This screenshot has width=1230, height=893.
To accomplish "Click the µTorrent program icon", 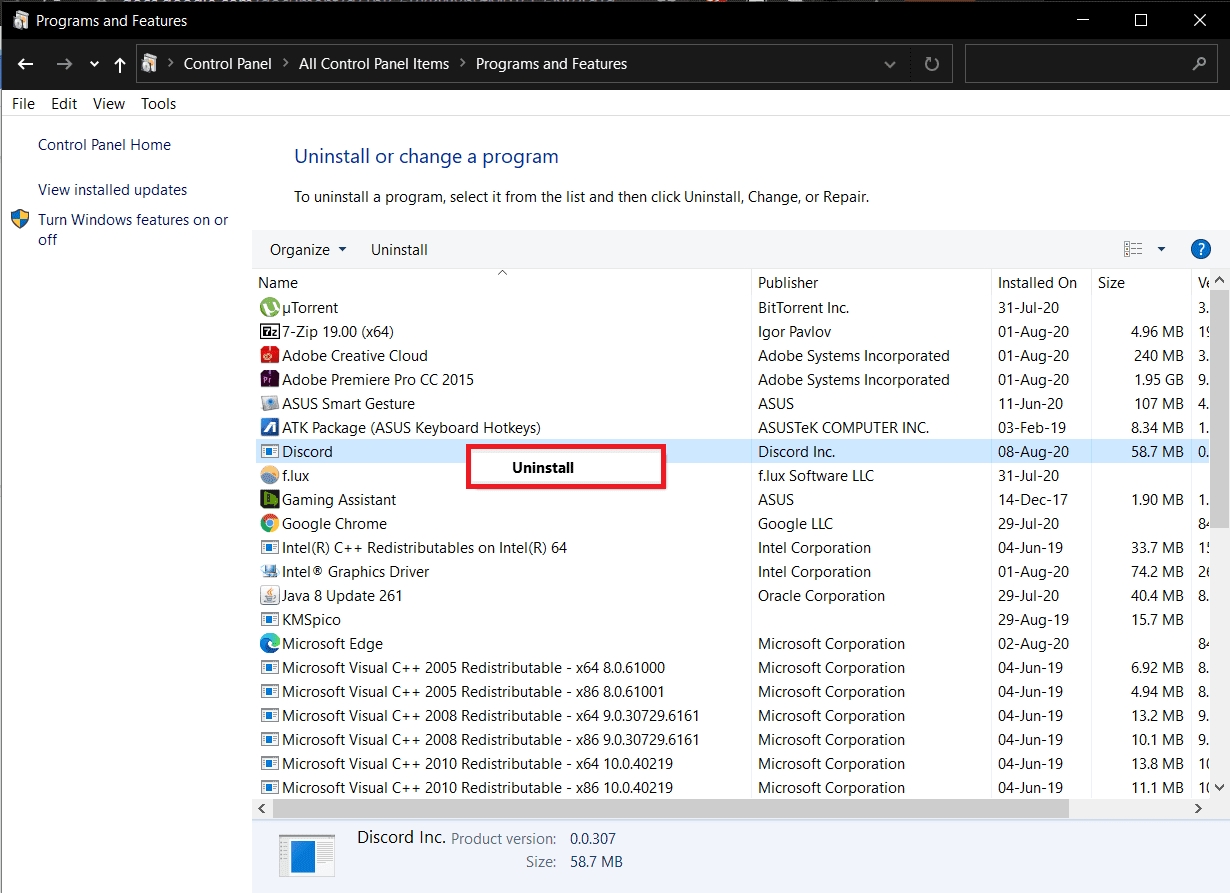I will click(269, 308).
